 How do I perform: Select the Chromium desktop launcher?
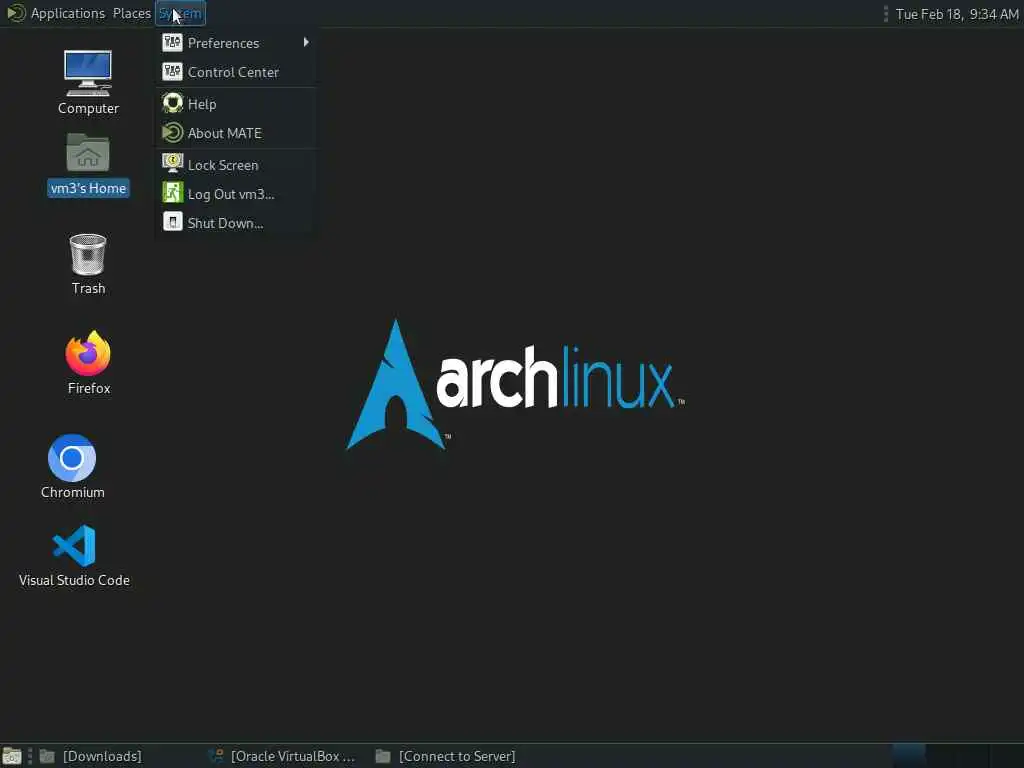point(72,466)
